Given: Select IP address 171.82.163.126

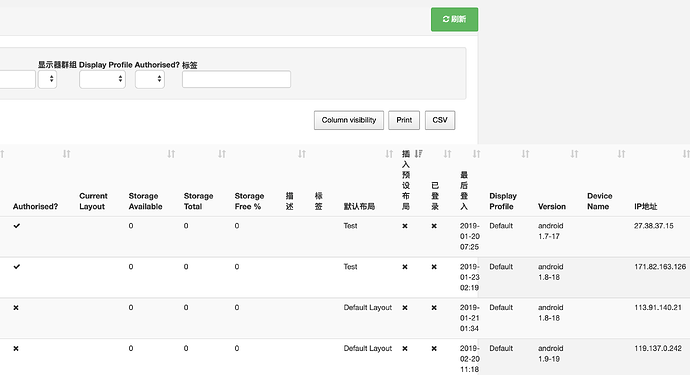Looking at the screenshot, I should click(660, 267).
